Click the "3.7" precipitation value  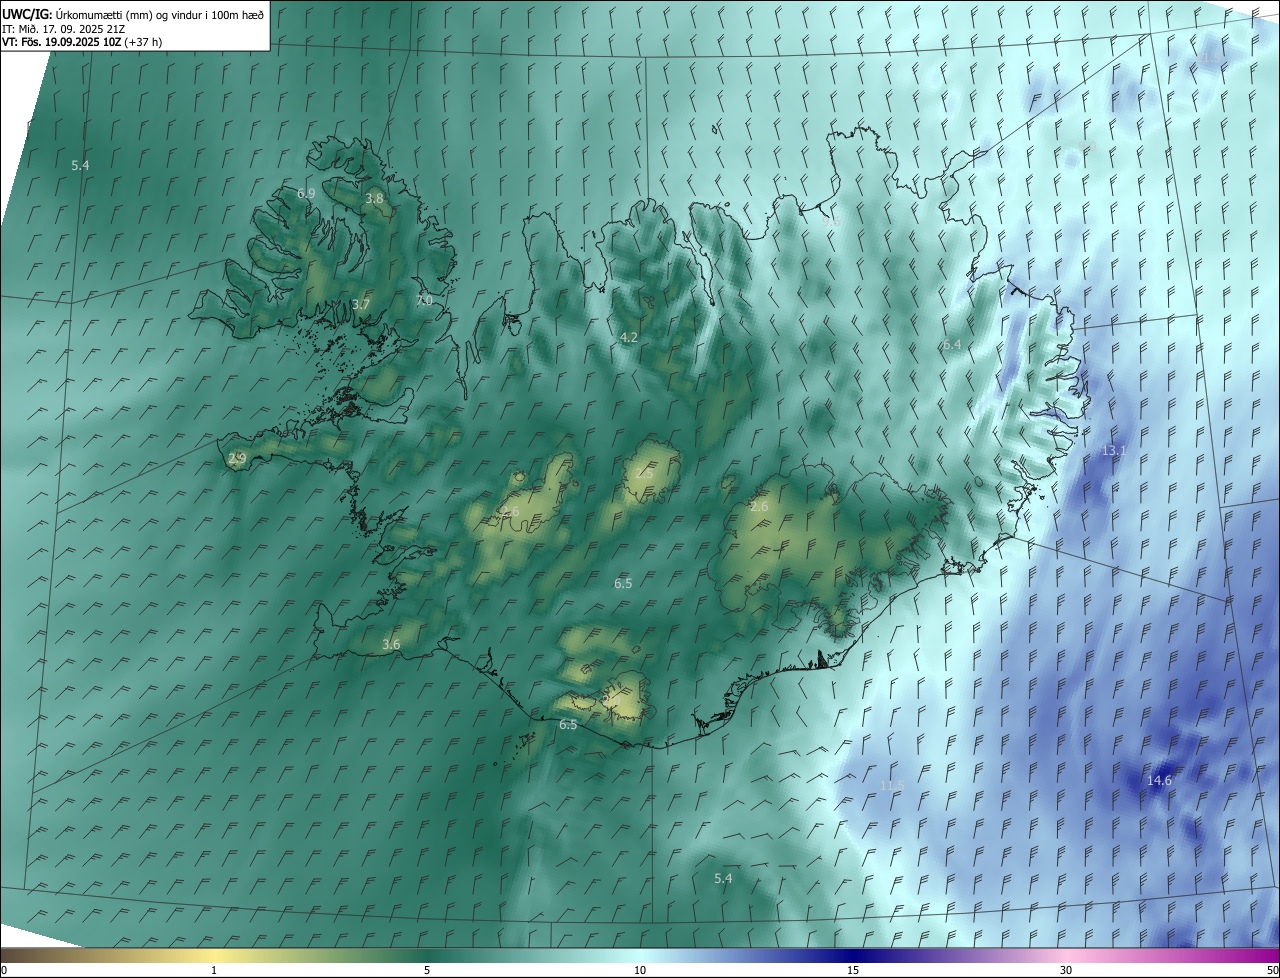[361, 304]
